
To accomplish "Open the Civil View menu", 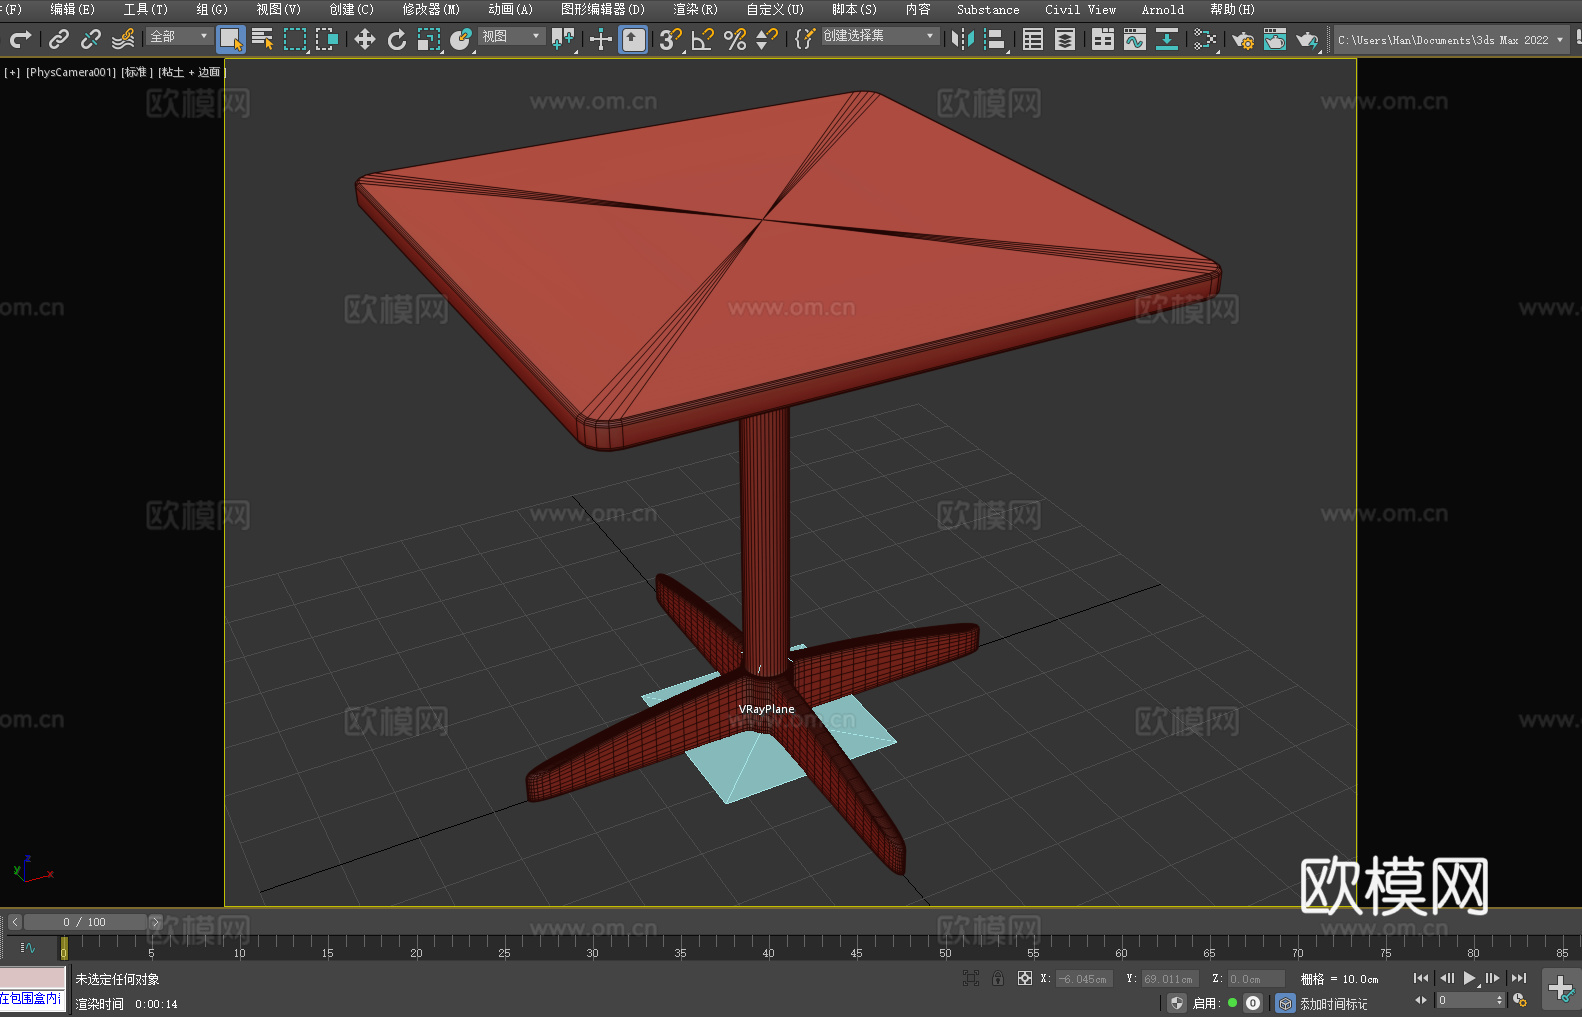I will pos(1080,9).
